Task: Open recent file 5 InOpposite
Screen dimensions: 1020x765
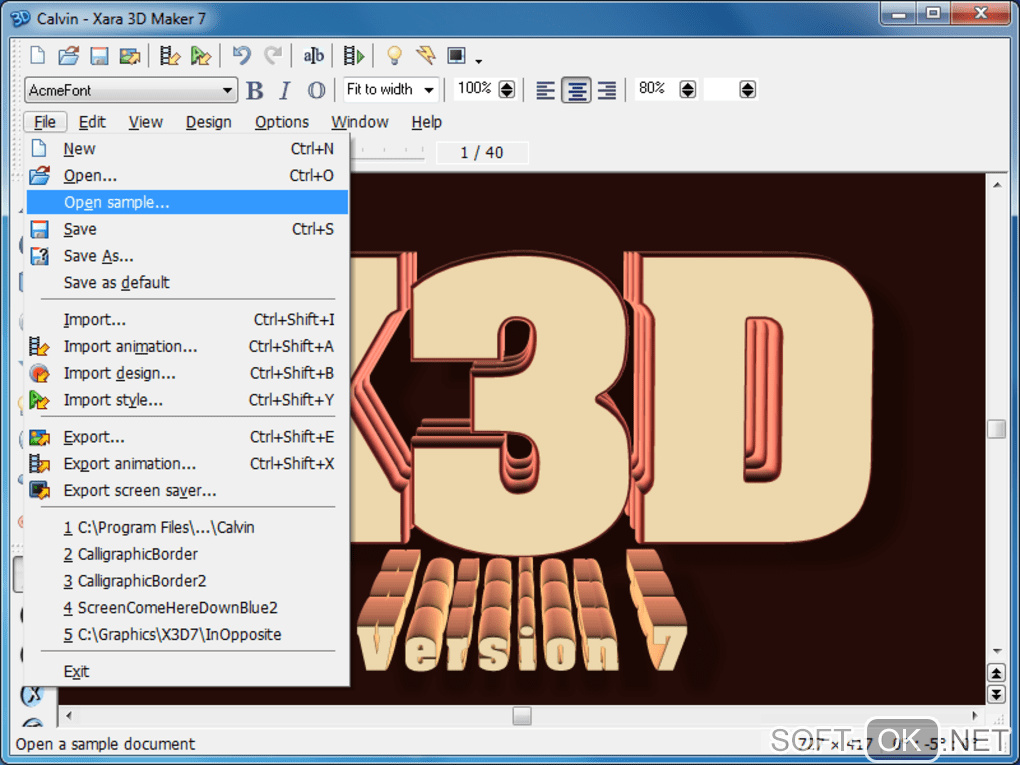Action: pyautogui.click(x=187, y=634)
